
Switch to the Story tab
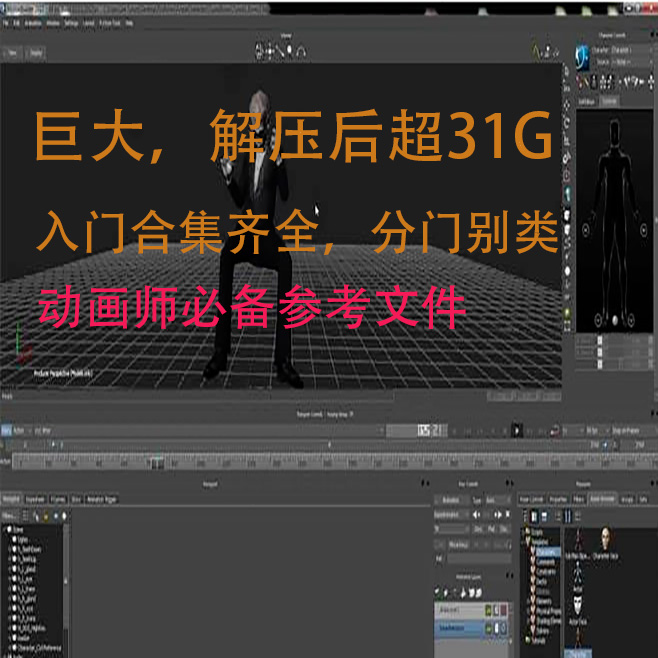tap(76, 499)
